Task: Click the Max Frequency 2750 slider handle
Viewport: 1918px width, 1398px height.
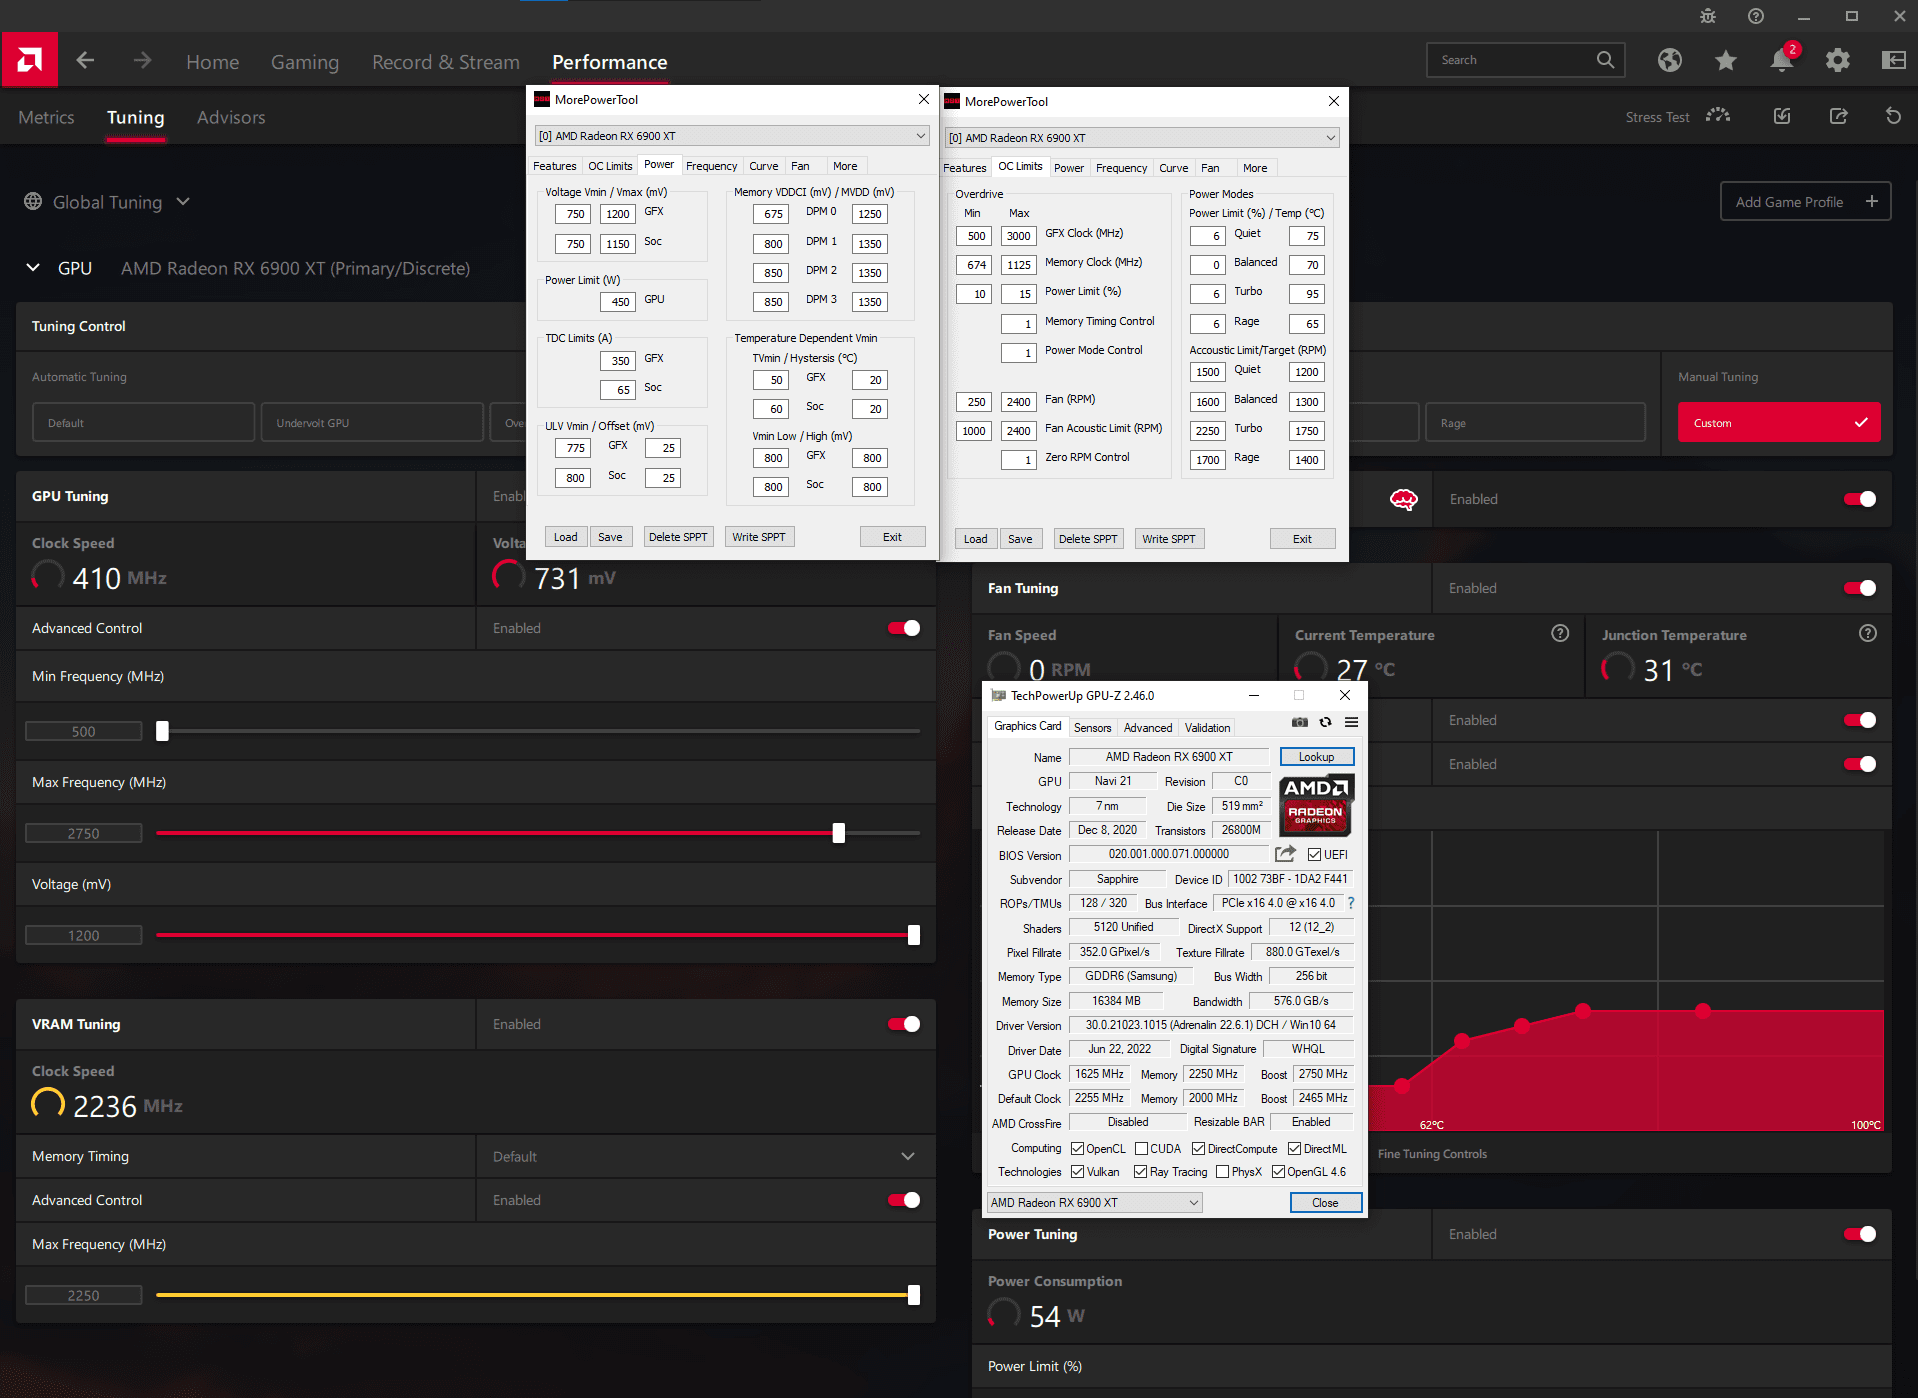Action: [x=838, y=833]
